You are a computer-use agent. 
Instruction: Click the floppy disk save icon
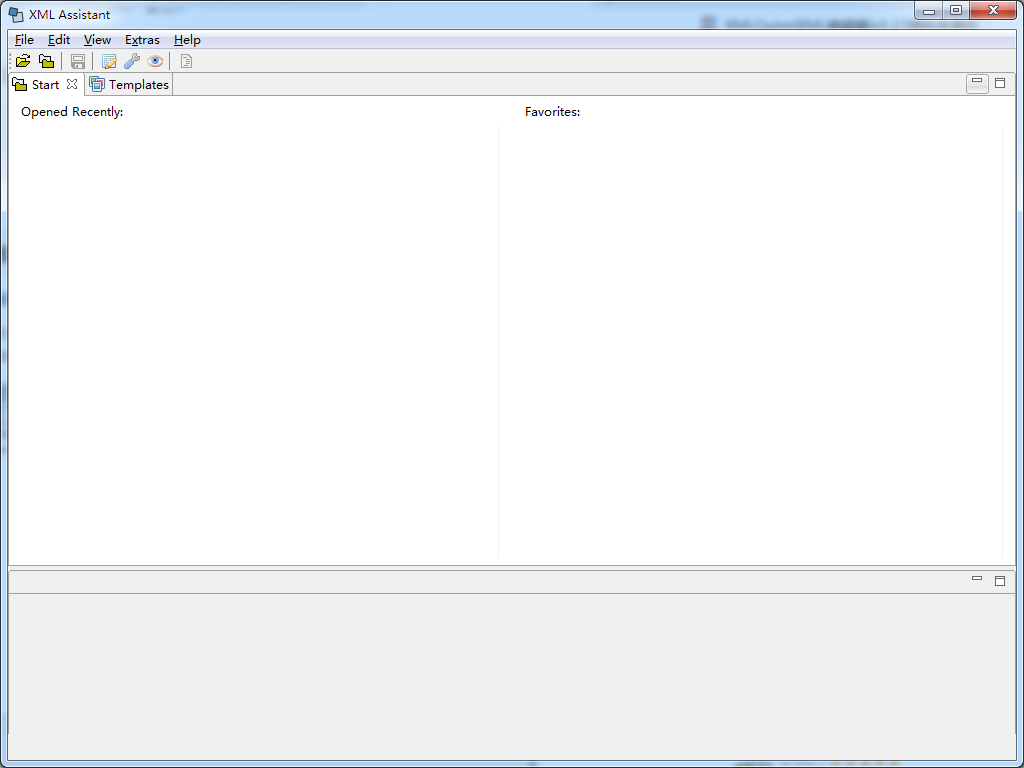78,61
